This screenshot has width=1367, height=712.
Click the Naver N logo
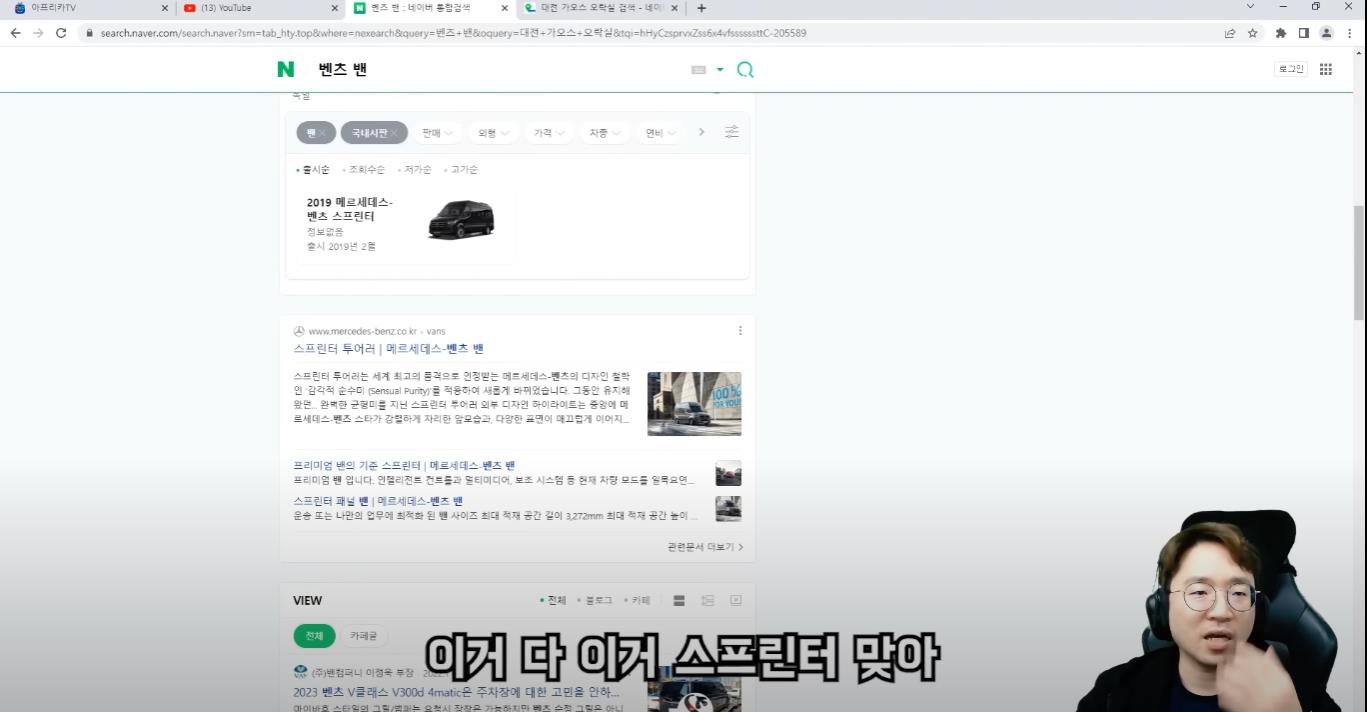pyautogui.click(x=286, y=69)
